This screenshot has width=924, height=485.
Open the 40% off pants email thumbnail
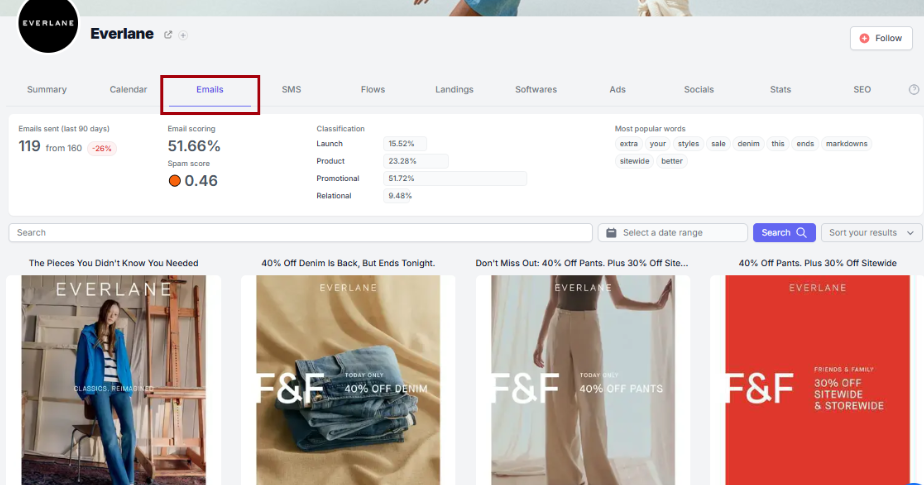tap(583, 380)
